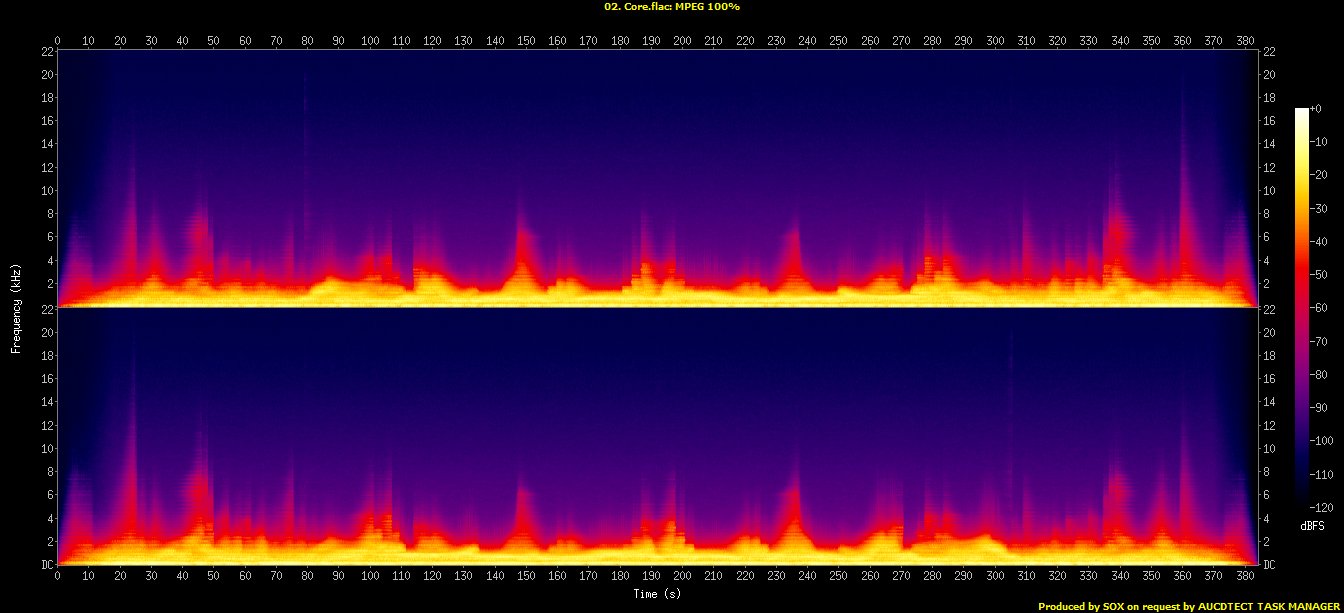Viewport: 1344px width, 613px height.
Task: Click the "Frequency (kHz)" axis label
Action: [16, 307]
